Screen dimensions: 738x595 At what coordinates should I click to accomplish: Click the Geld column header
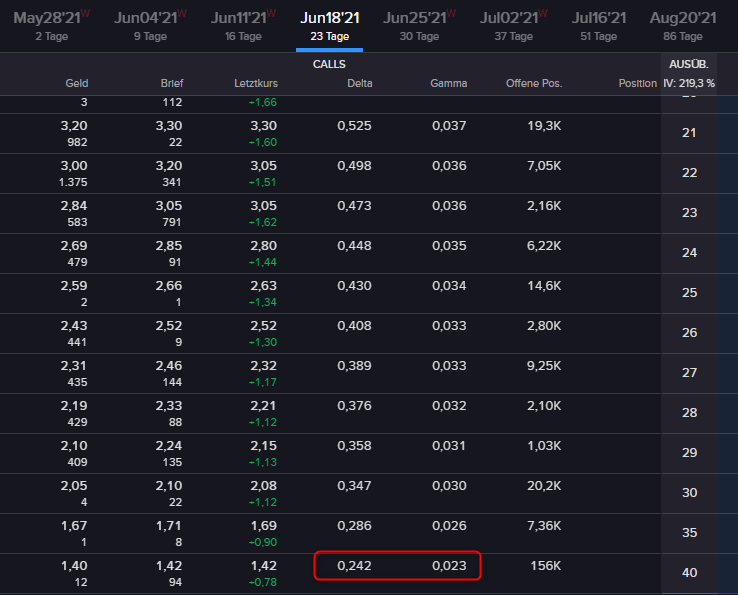click(x=77, y=83)
